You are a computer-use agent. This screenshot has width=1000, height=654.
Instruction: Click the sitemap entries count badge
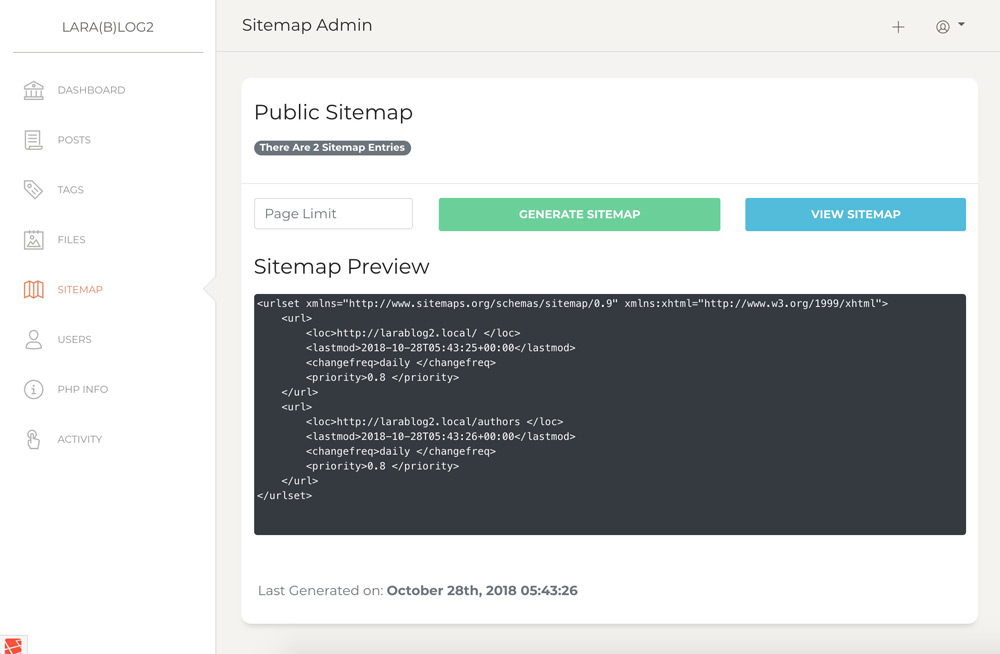coord(333,147)
